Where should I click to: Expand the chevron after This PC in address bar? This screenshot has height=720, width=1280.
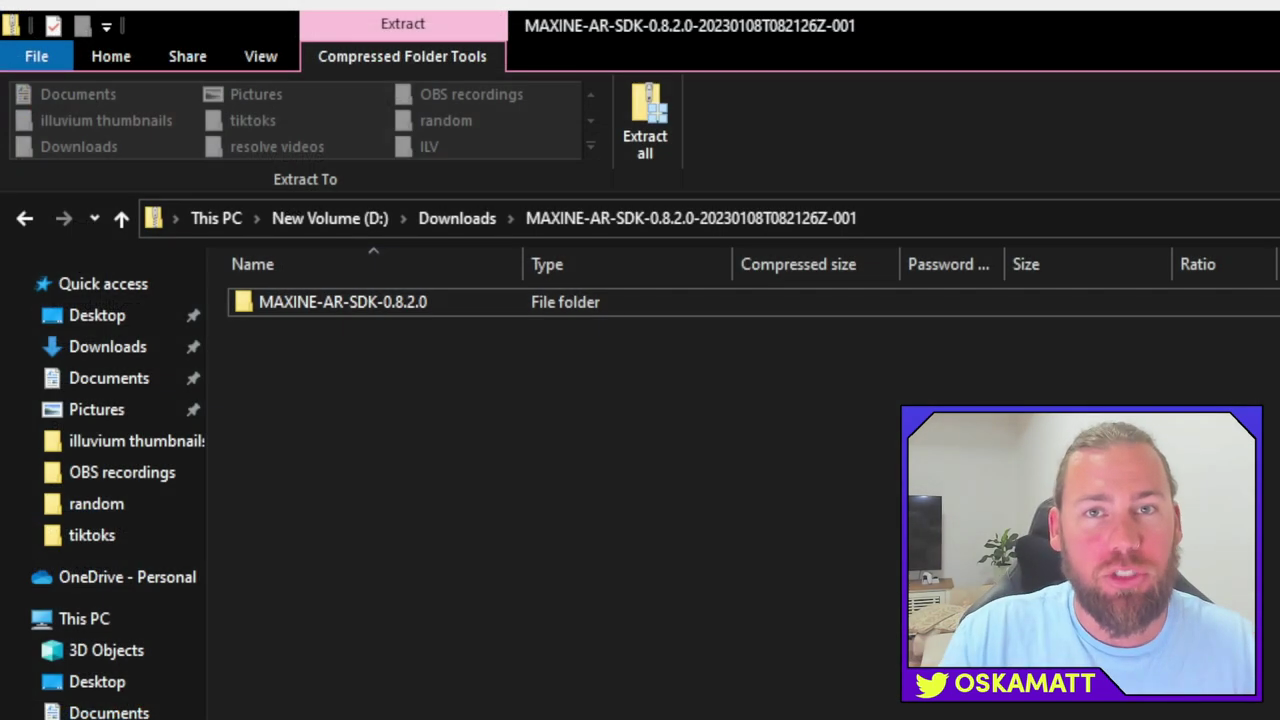(257, 218)
